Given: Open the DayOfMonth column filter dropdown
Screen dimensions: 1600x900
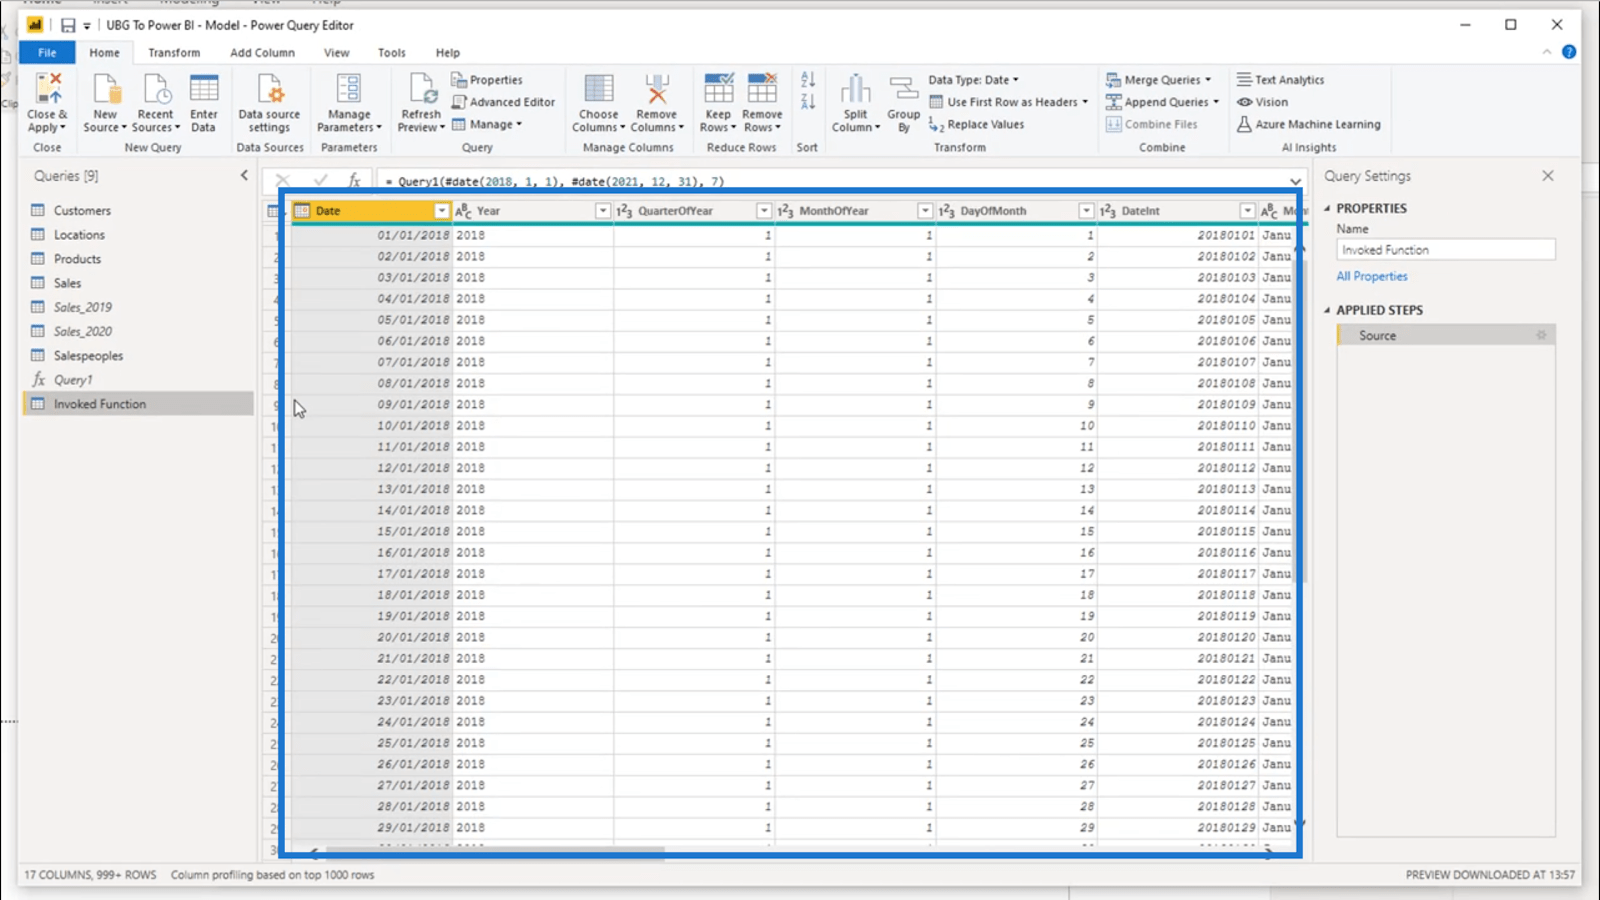Looking at the screenshot, I should point(1086,211).
